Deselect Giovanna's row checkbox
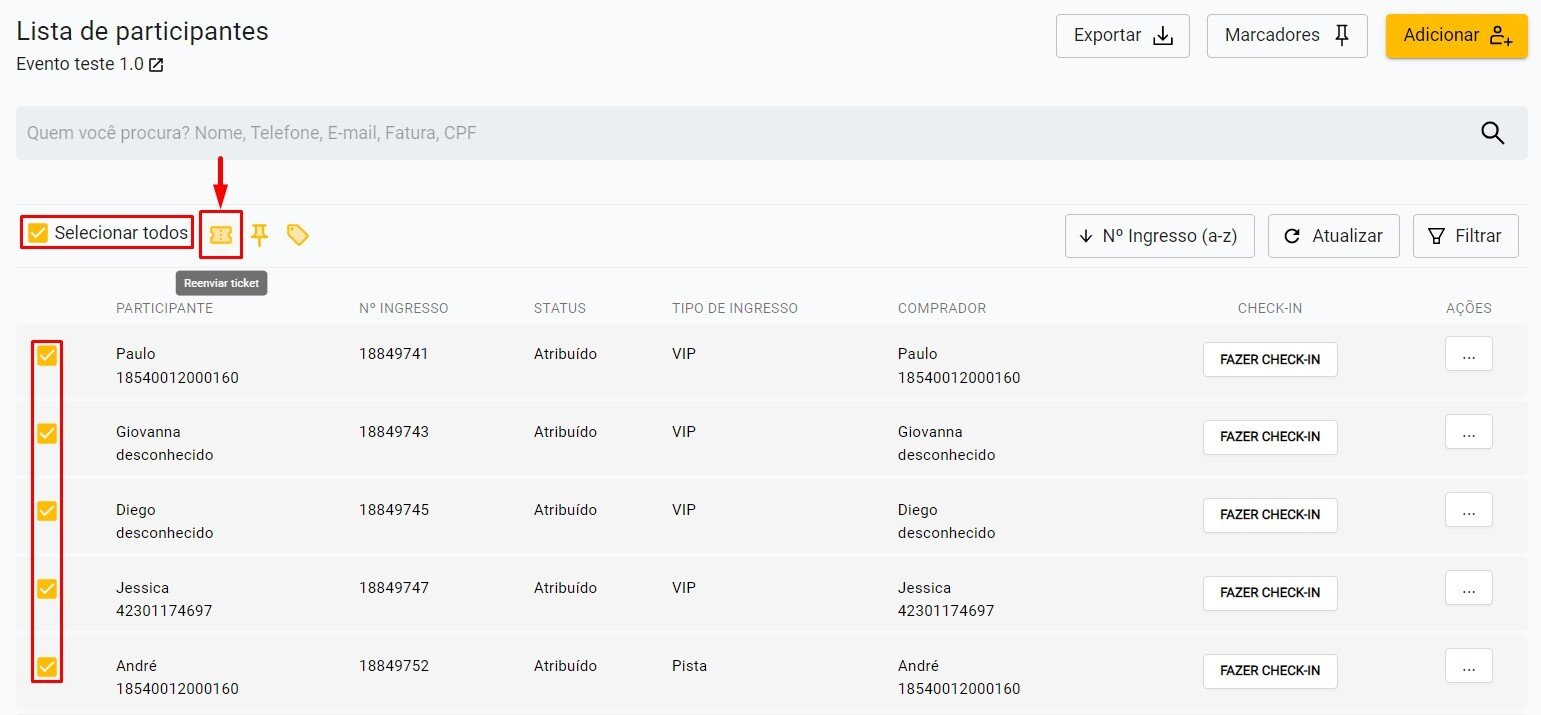The height and width of the screenshot is (715, 1541). point(47,434)
